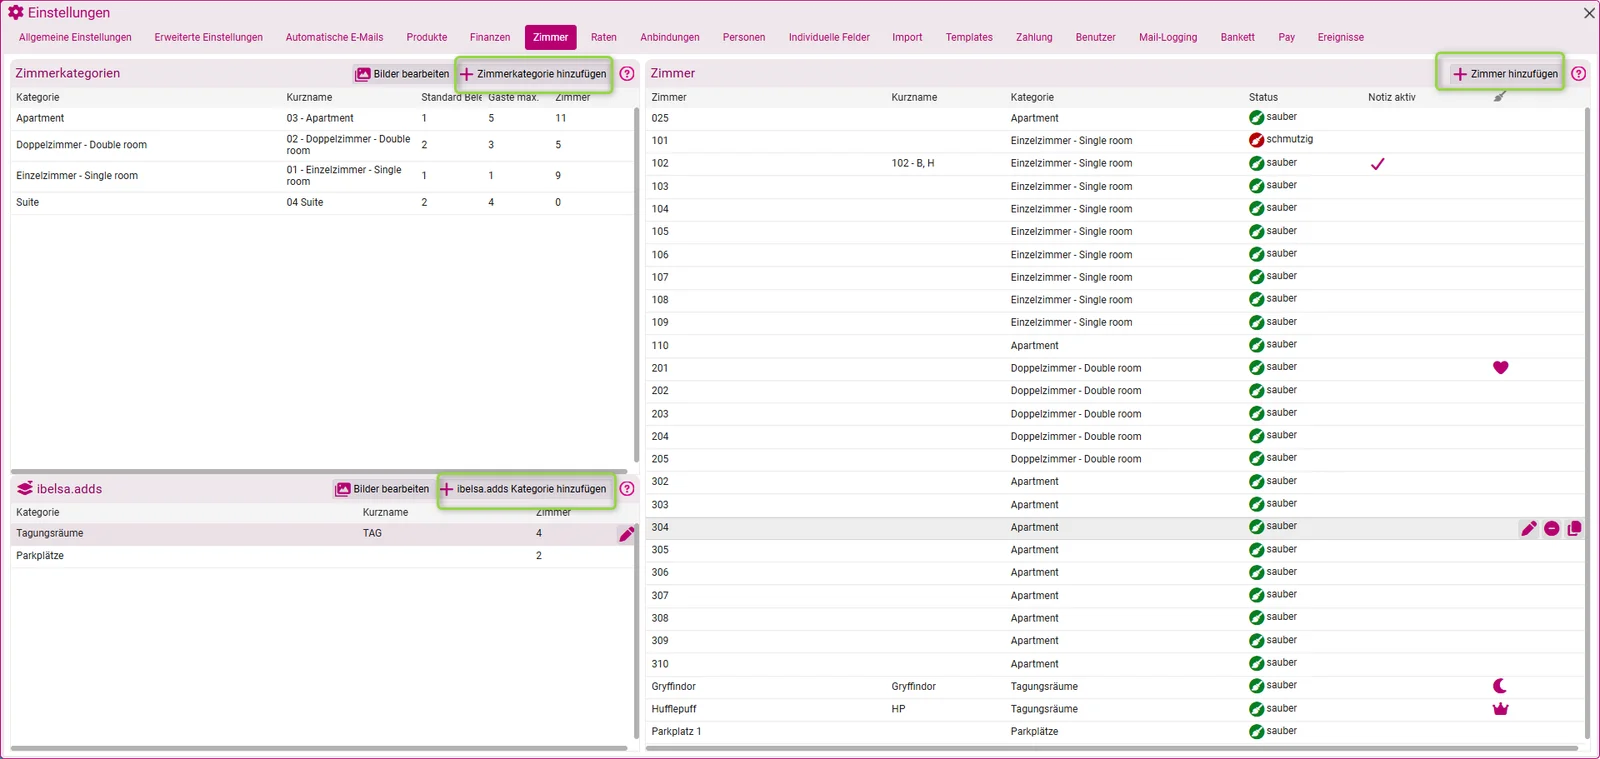Click the red schmutzig status icon for room 101
Screen dimensions: 1600x759
coord(1256,140)
